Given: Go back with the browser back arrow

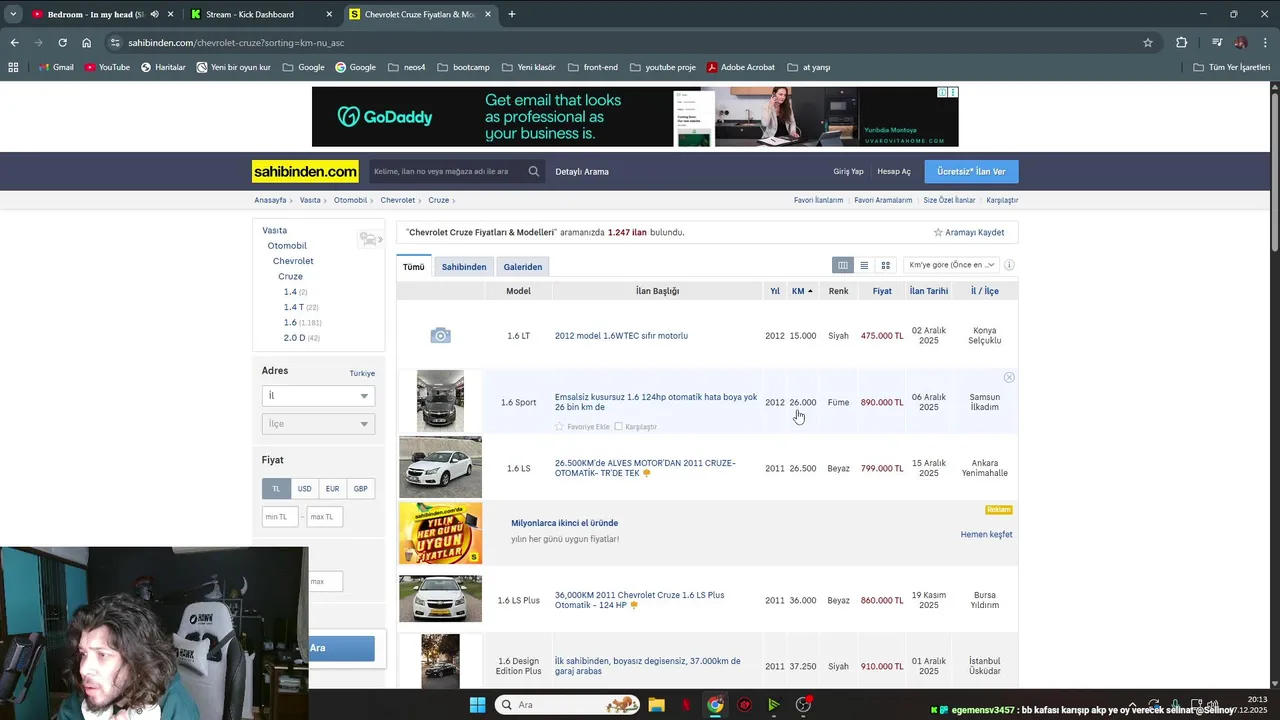Looking at the screenshot, I should click(x=14, y=43).
